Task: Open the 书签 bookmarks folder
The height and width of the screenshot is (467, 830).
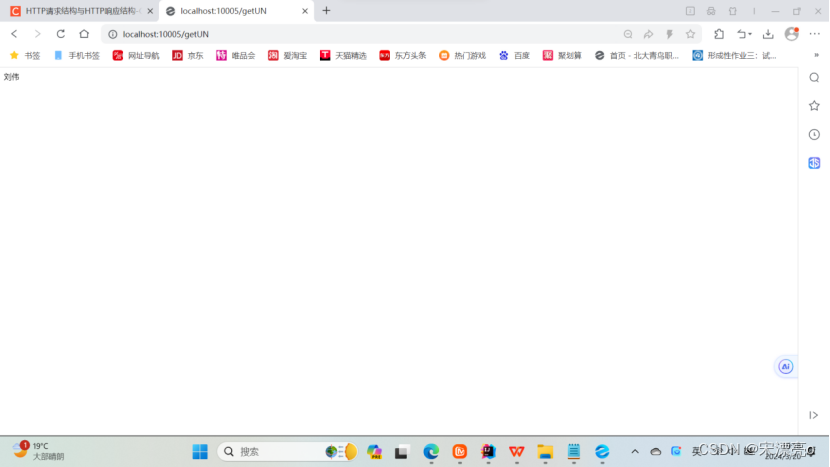Action: click(25, 55)
